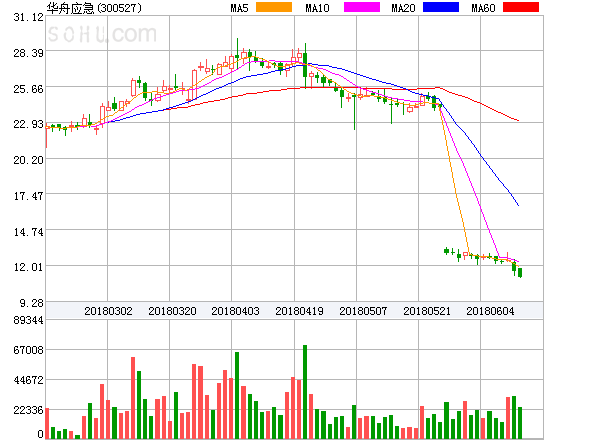The width and height of the screenshot is (600, 440).
Task: Click the 14.74 price axis label
Action: 29,232
